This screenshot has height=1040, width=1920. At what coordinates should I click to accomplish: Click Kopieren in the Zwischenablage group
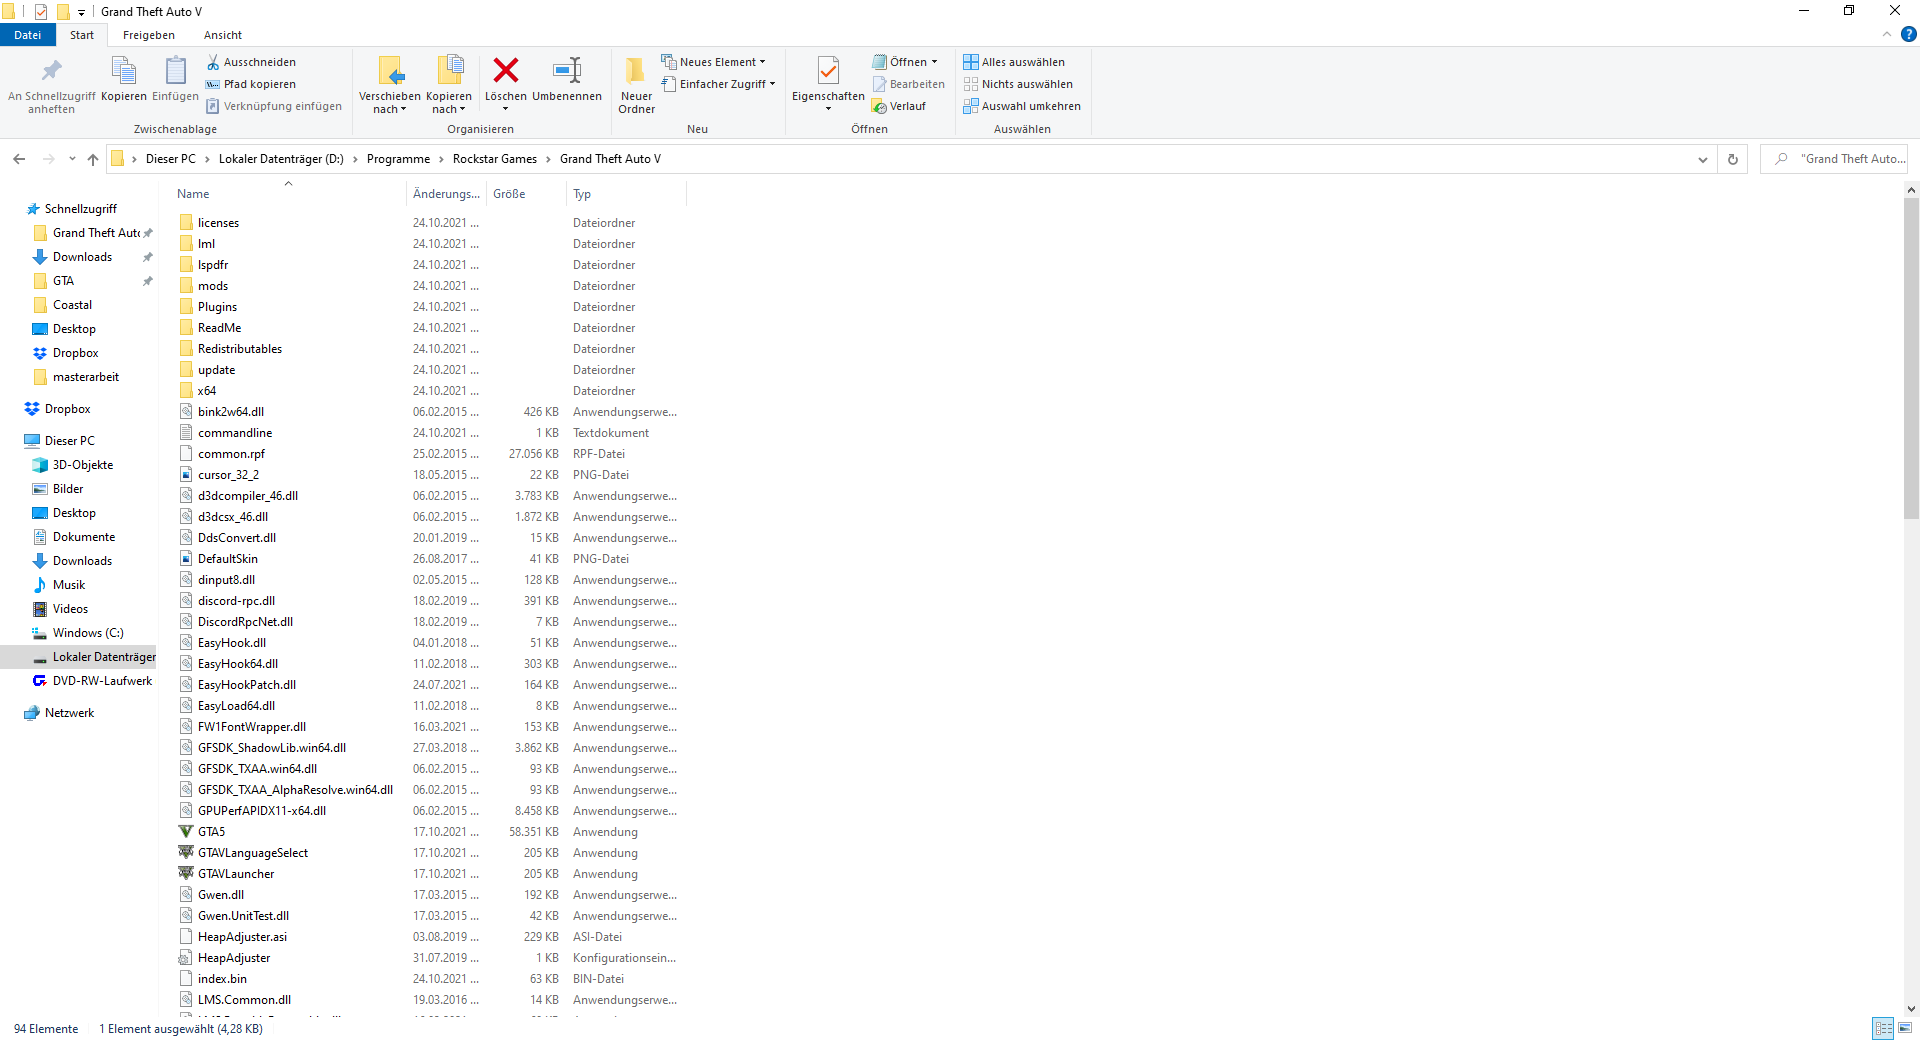(124, 80)
